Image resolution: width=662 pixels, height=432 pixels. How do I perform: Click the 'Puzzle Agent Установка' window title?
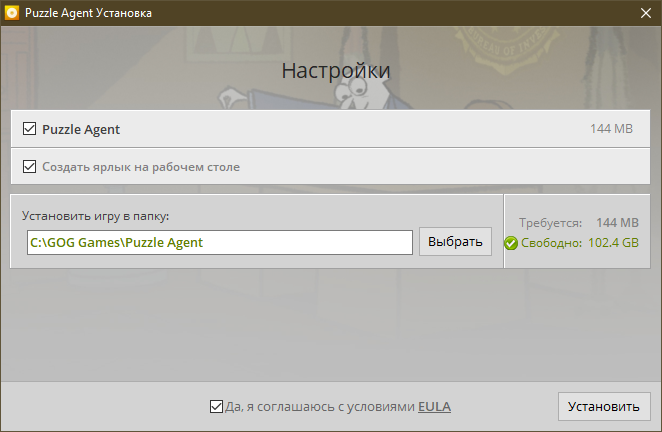click(x=88, y=13)
